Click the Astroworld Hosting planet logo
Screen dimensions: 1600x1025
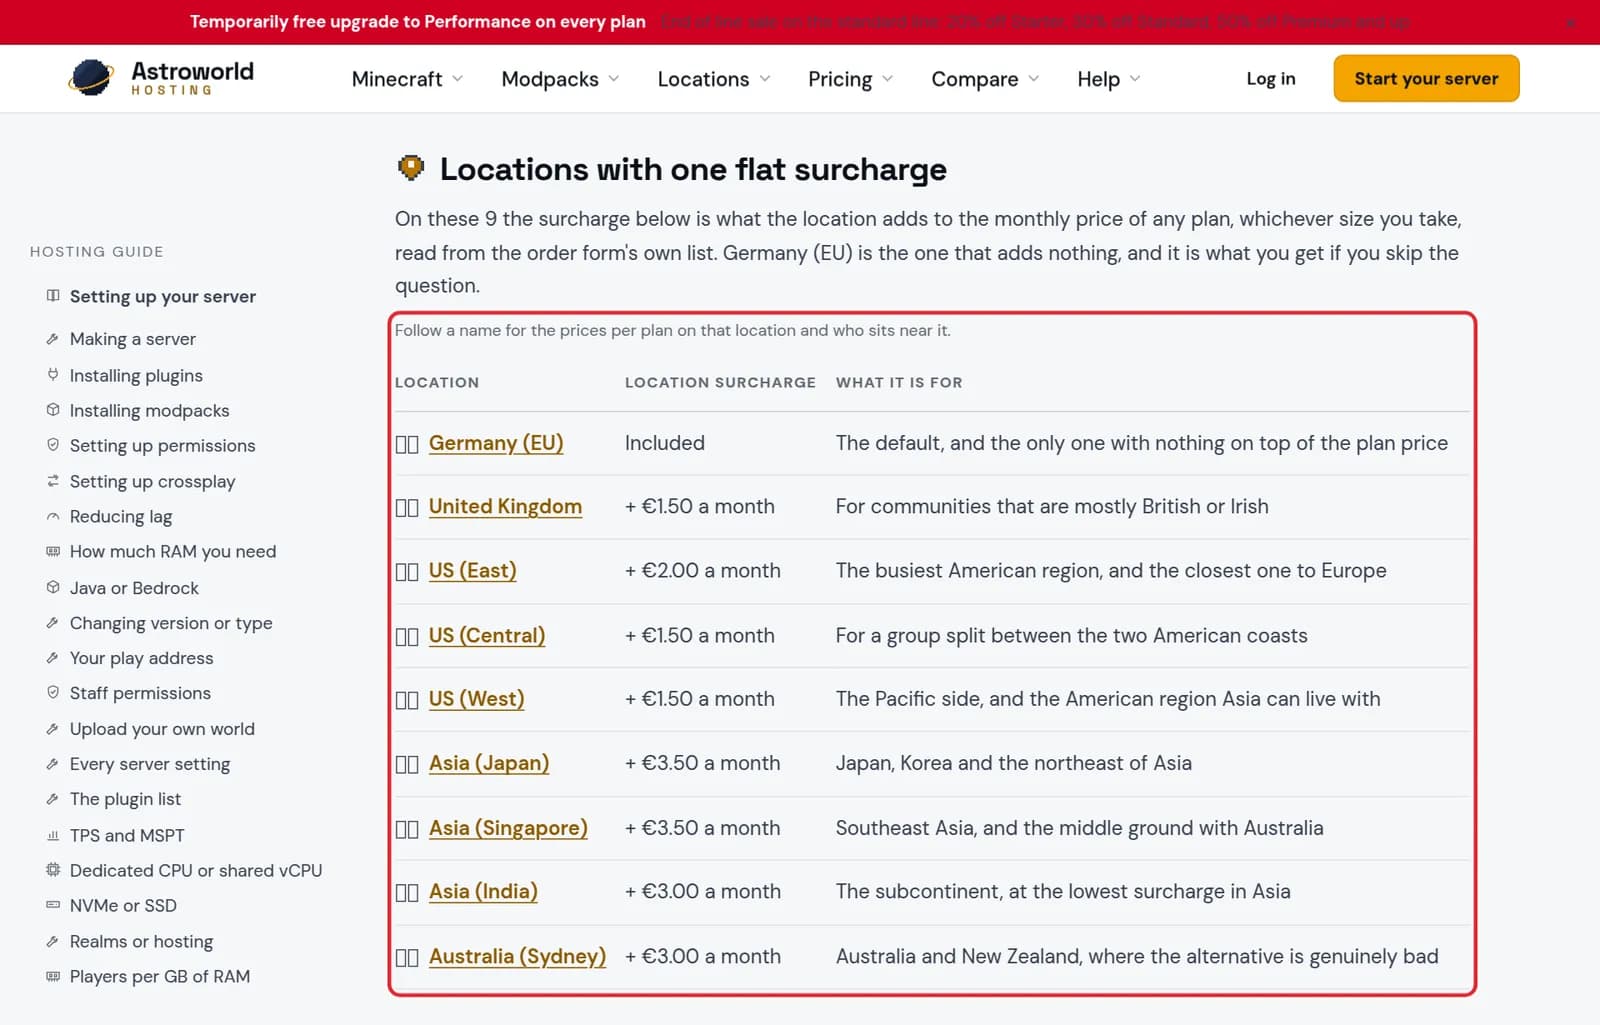click(x=91, y=78)
